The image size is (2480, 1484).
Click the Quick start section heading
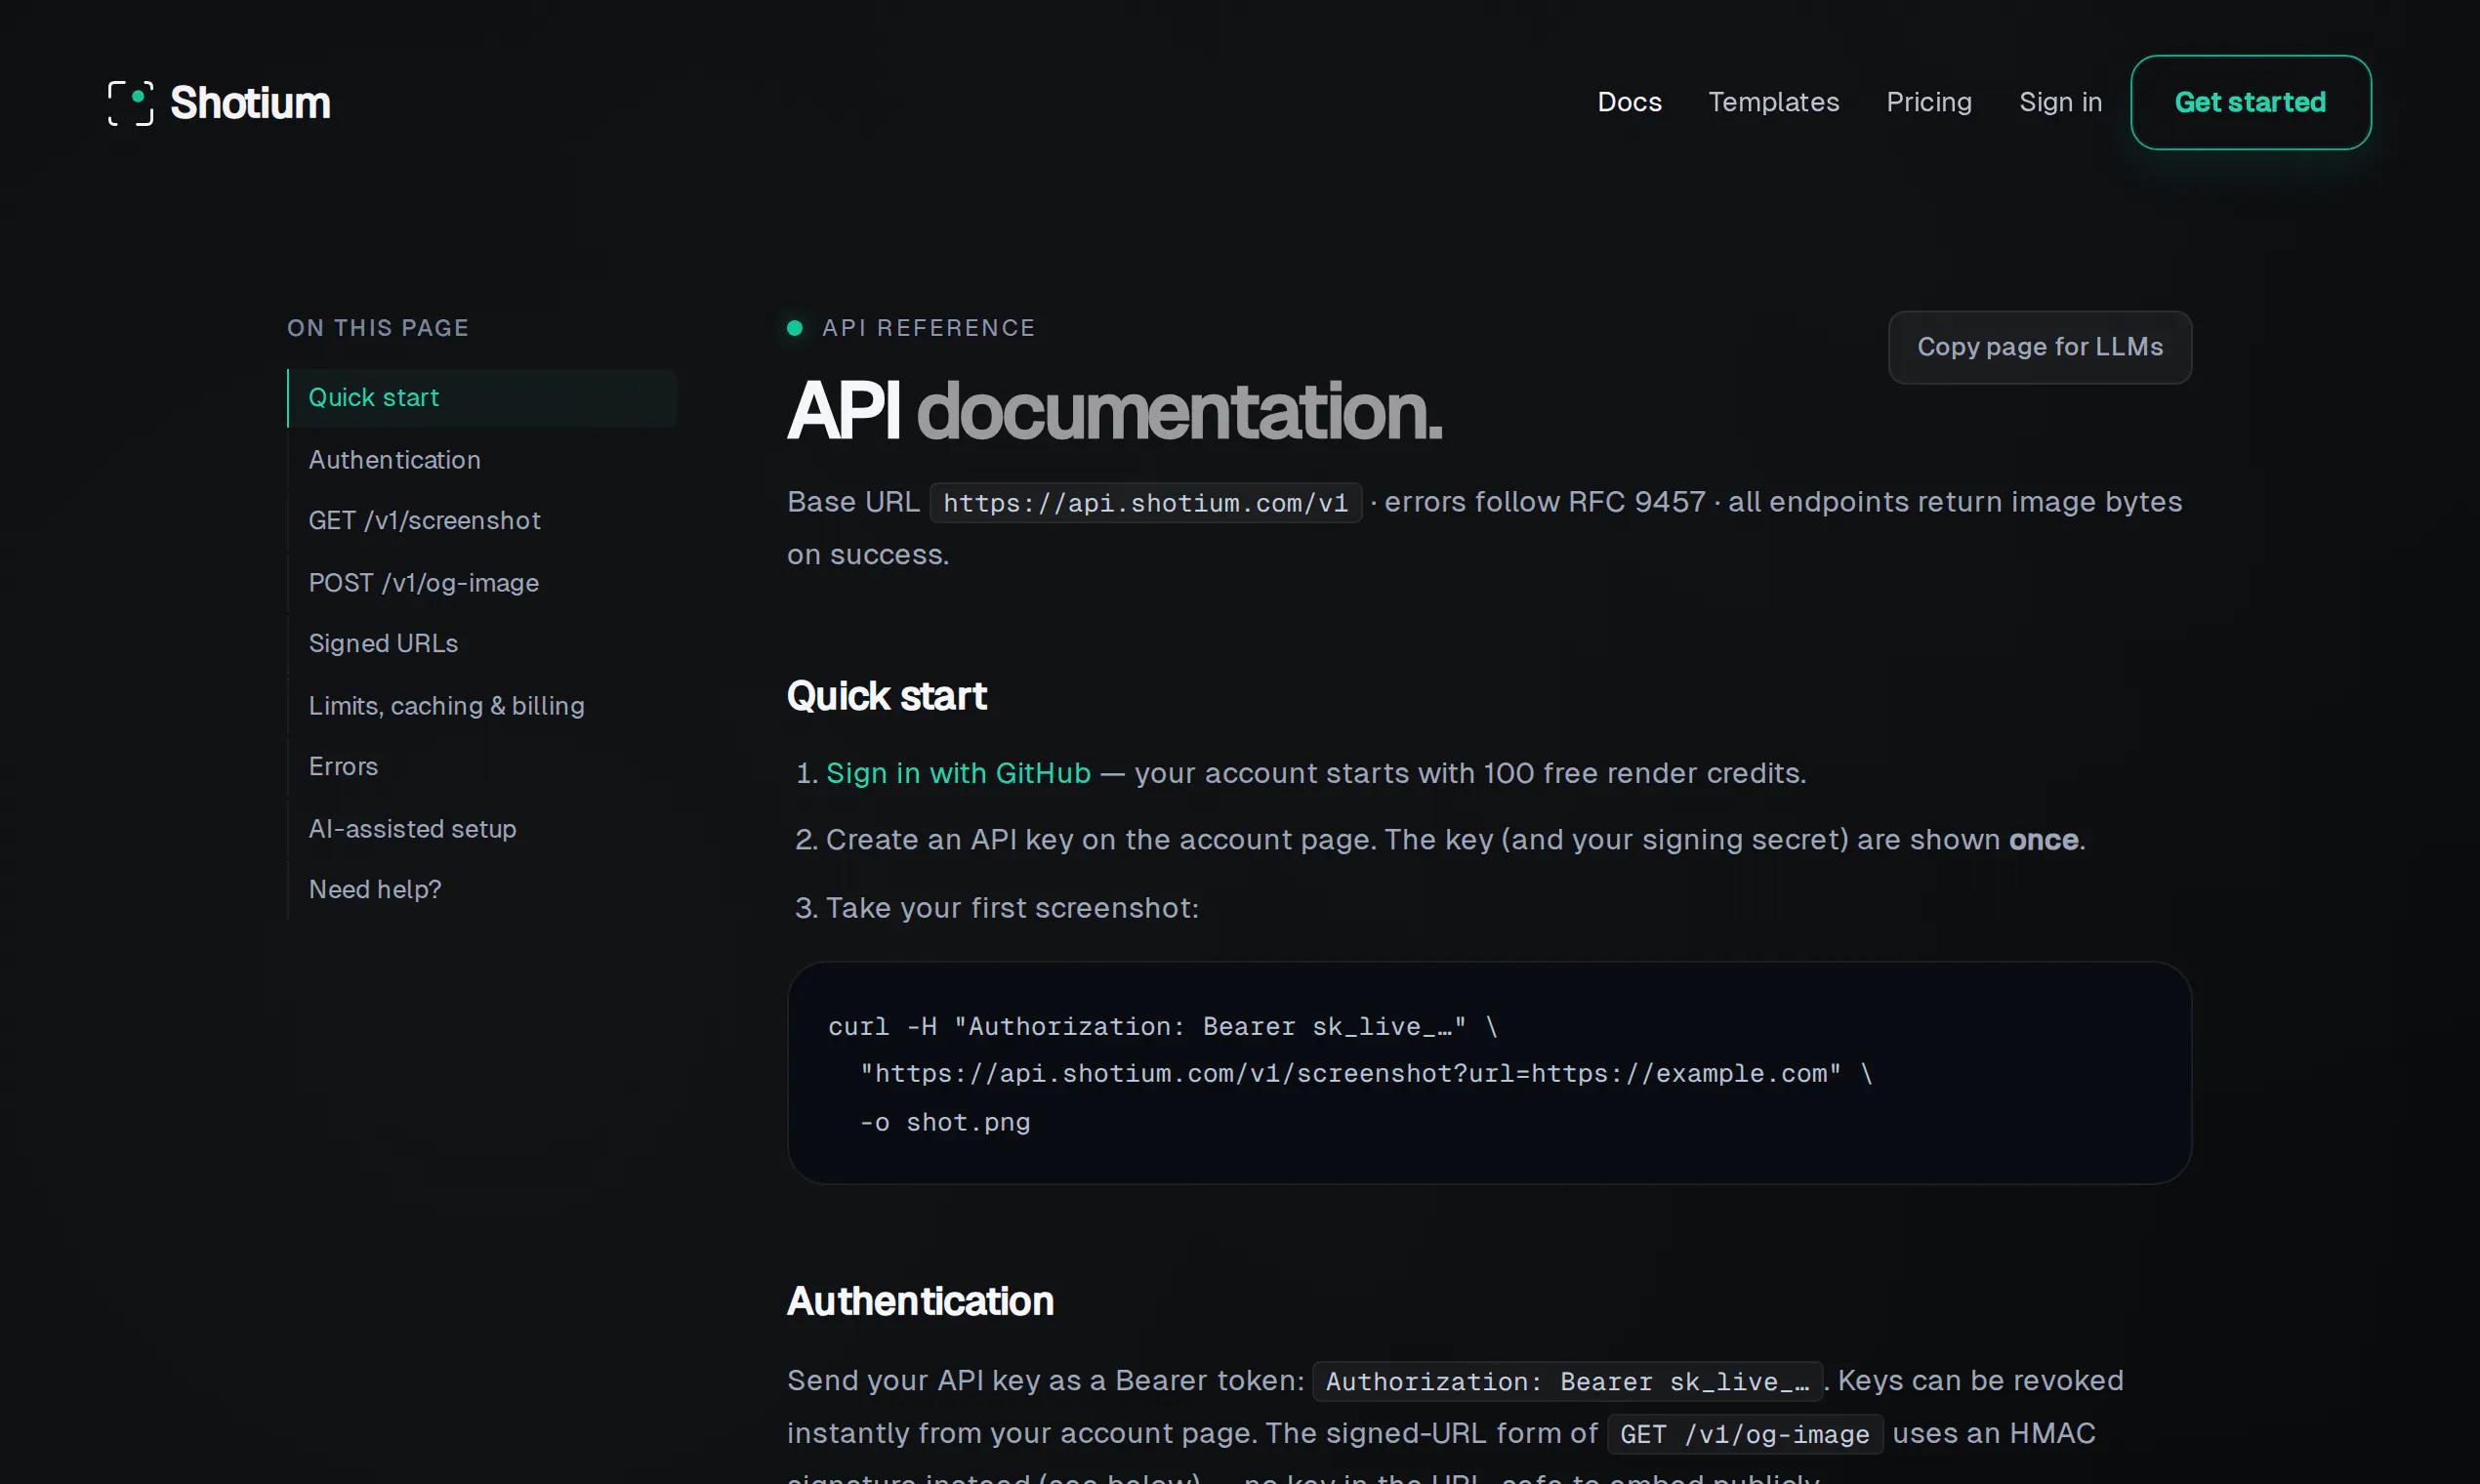(x=887, y=696)
